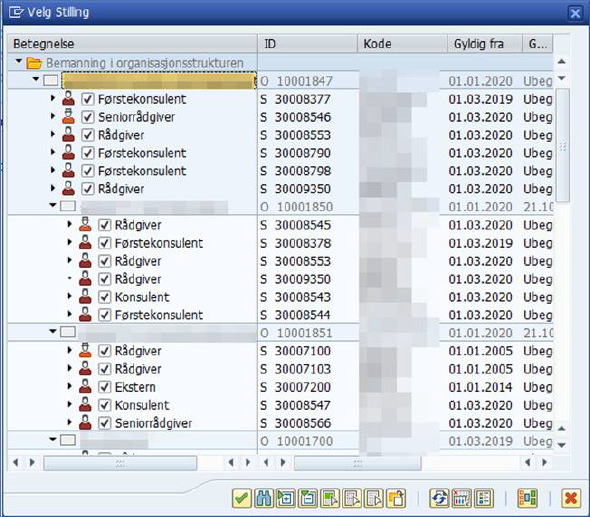Cancel with the red X toolbar button
Image resolution: width=590 pixels, height=517 pixels.
pyautogui.click(x=571, y=499)
